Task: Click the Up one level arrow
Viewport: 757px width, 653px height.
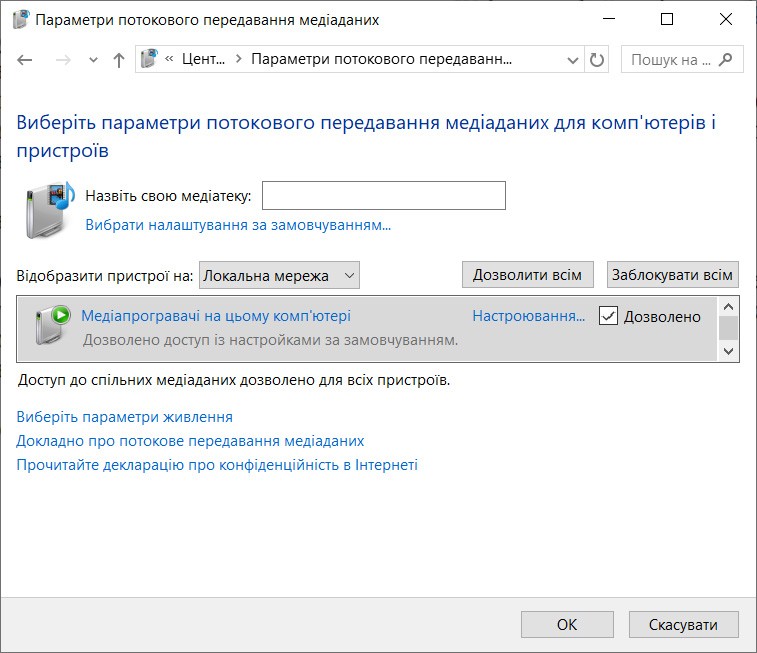Action: tap(119, 60)
